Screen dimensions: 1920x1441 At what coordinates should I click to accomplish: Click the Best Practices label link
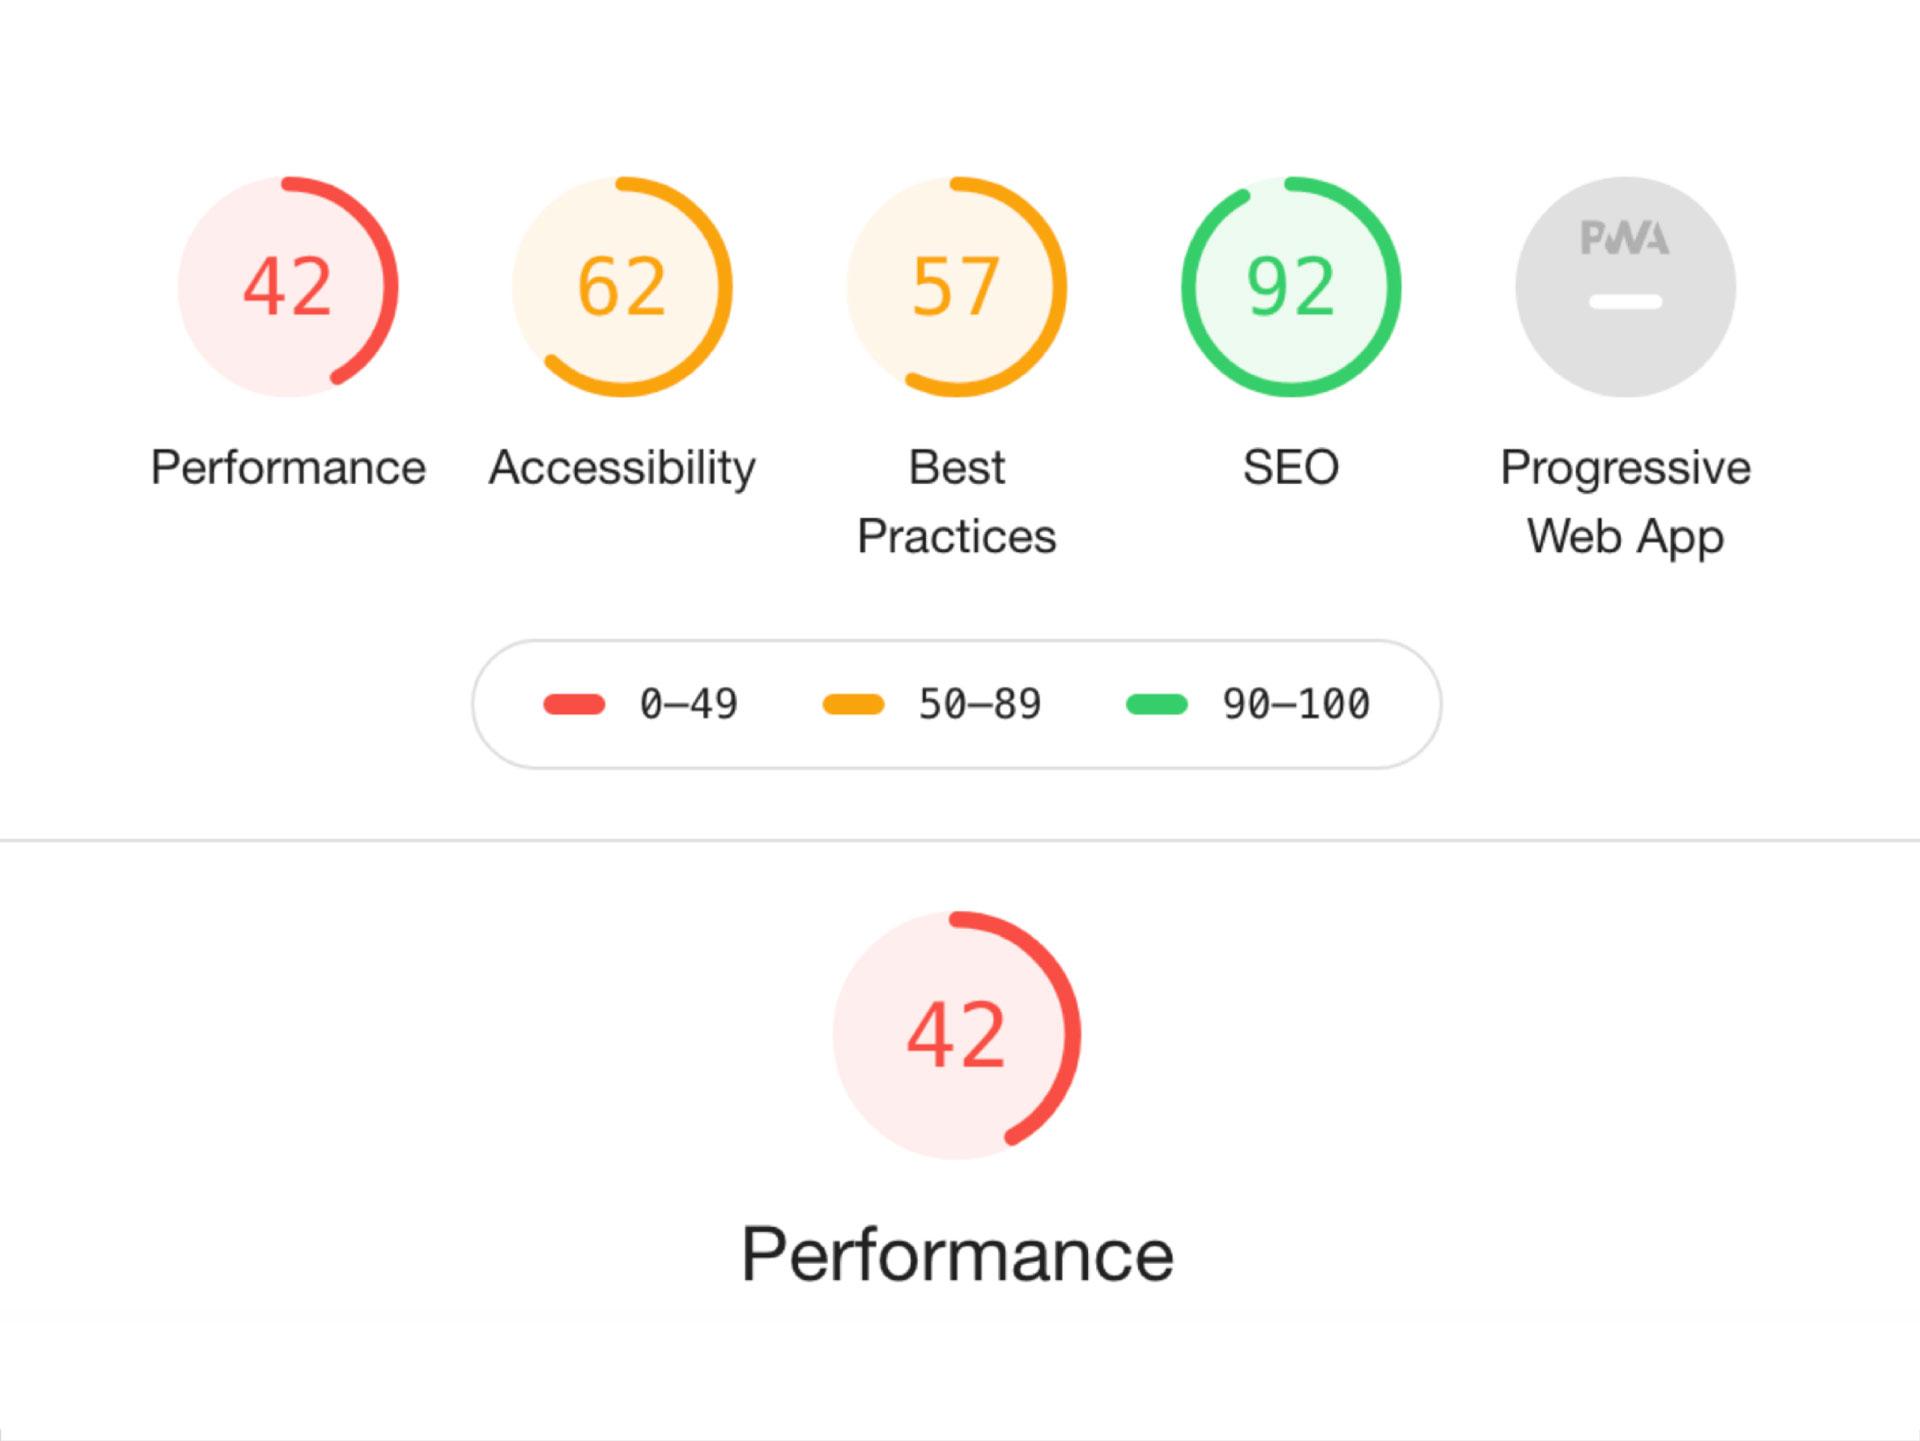click(x=956, y=500)
